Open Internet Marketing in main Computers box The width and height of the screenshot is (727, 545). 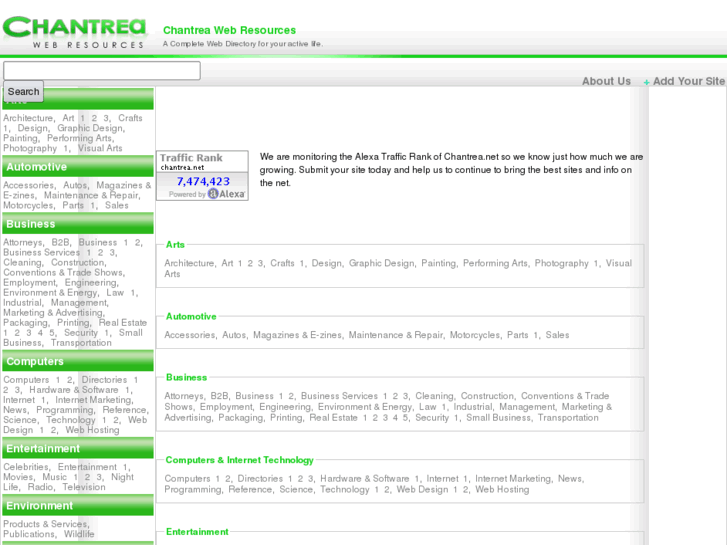click(513, 478)
